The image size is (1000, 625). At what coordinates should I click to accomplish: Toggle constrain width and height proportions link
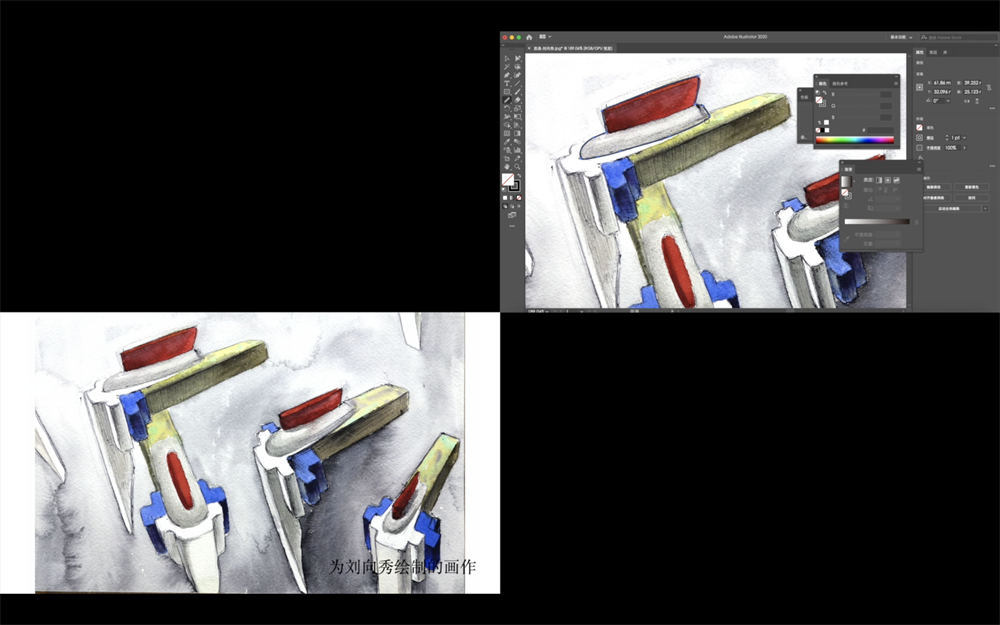(x=989, y=87)
